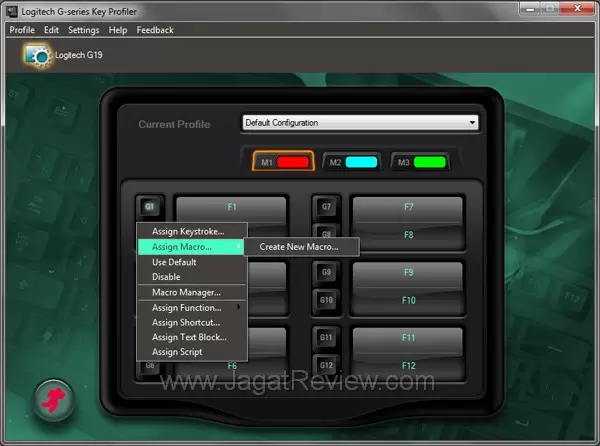Click the F12 assignment button
Viewport: 600px width, 446px height.
coord(408,367)
